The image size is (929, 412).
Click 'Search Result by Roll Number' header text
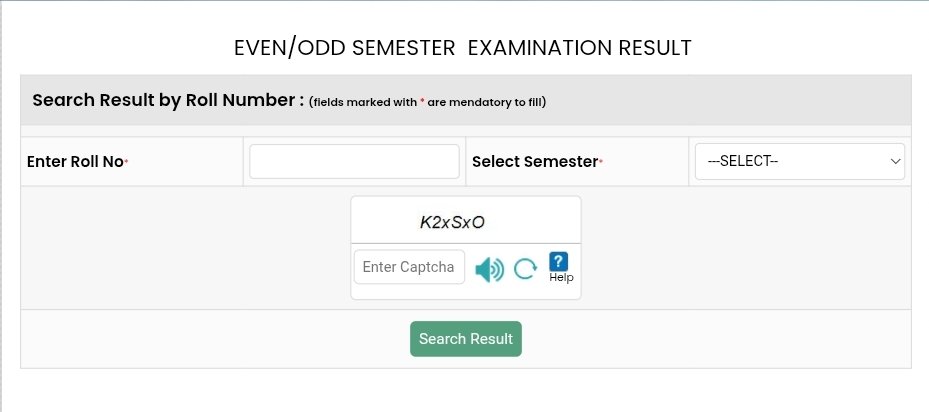tap(167, 100)
